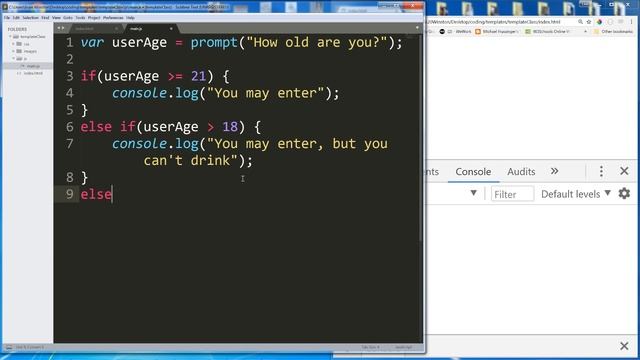Screen dimensions: 640x360
Task: Click the console Filter input field
Action: [x=512, y=194]
